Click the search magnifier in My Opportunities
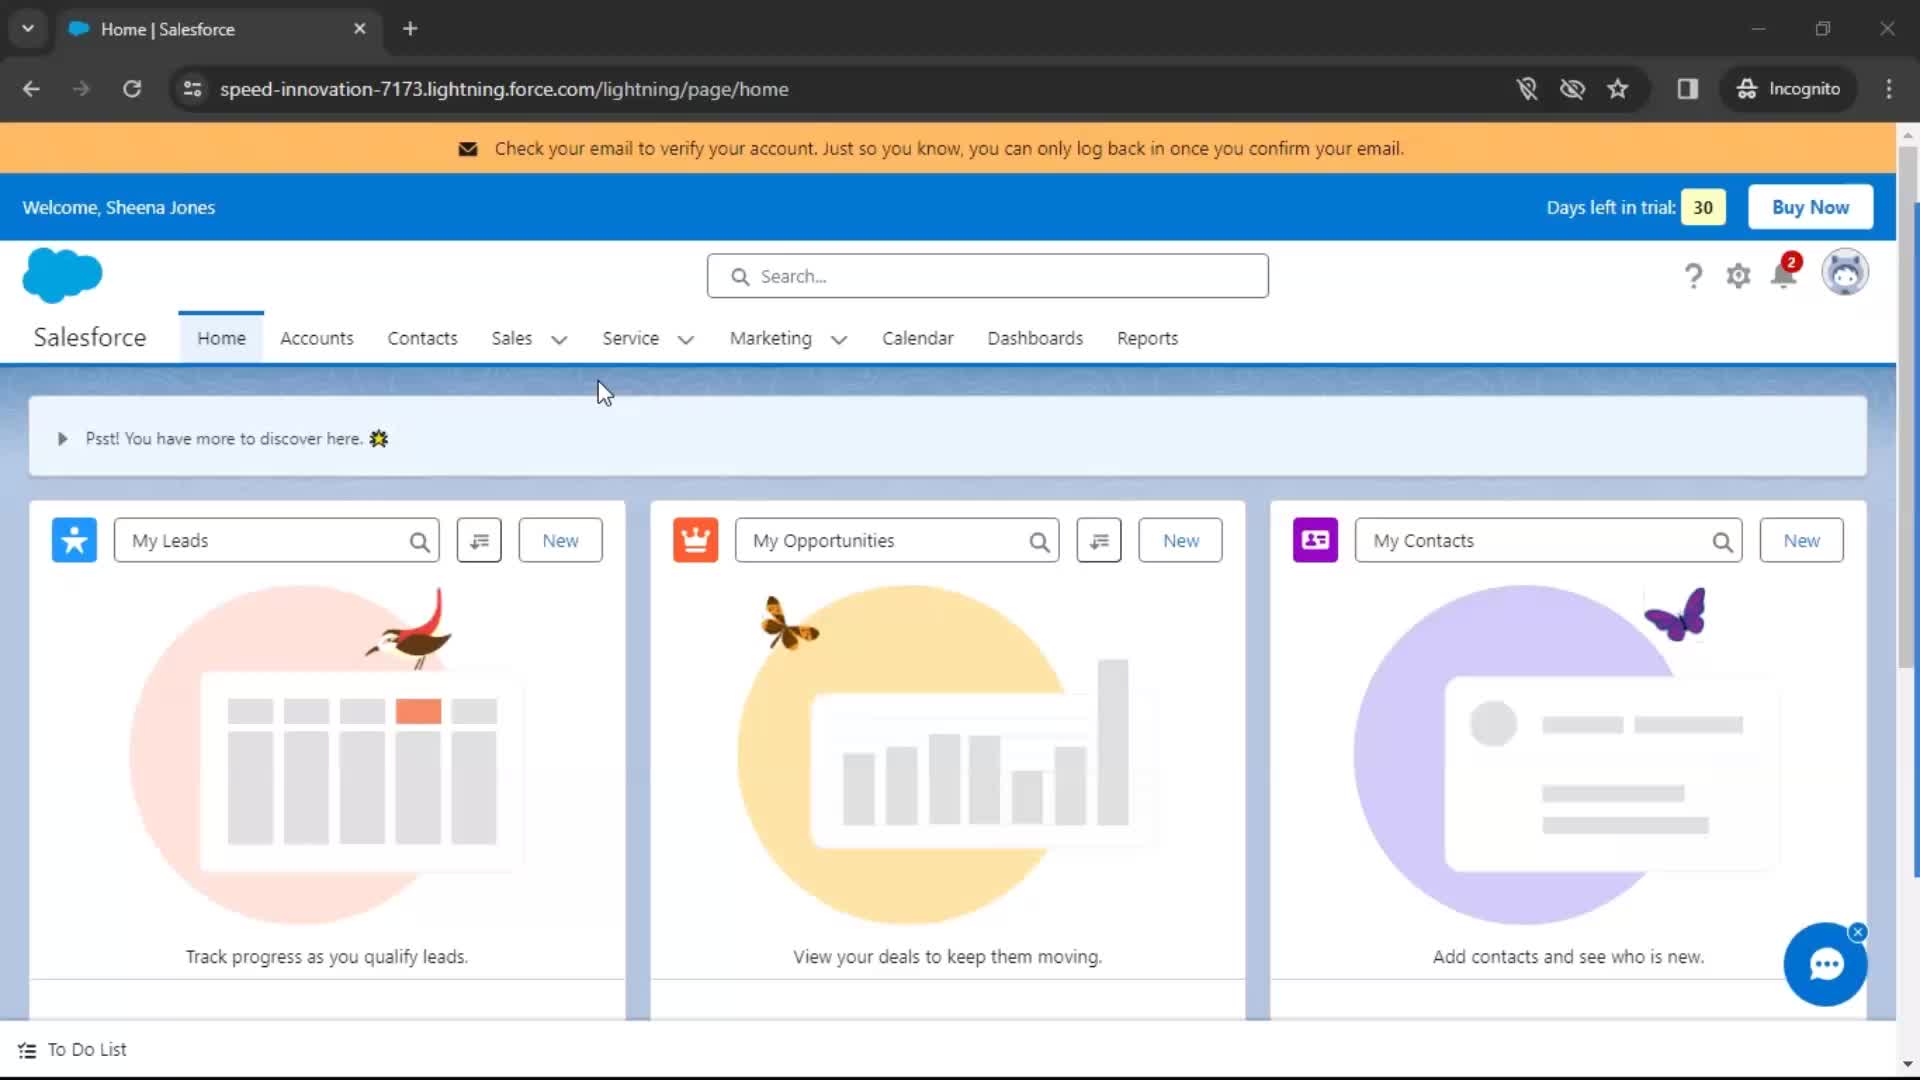Screen dimensions: 1920x1080 (x=1039, y=541)
